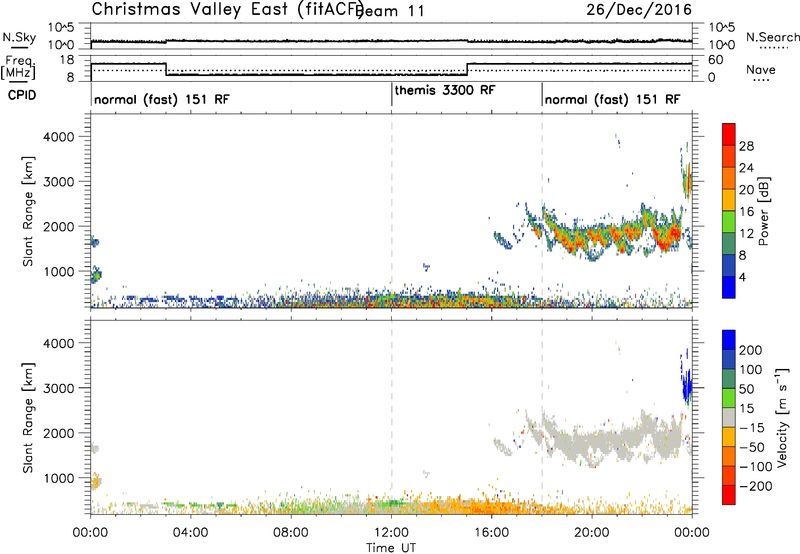
Task: Click the 18:00 dashed line in the velocity panel
Action: (542, 417)
